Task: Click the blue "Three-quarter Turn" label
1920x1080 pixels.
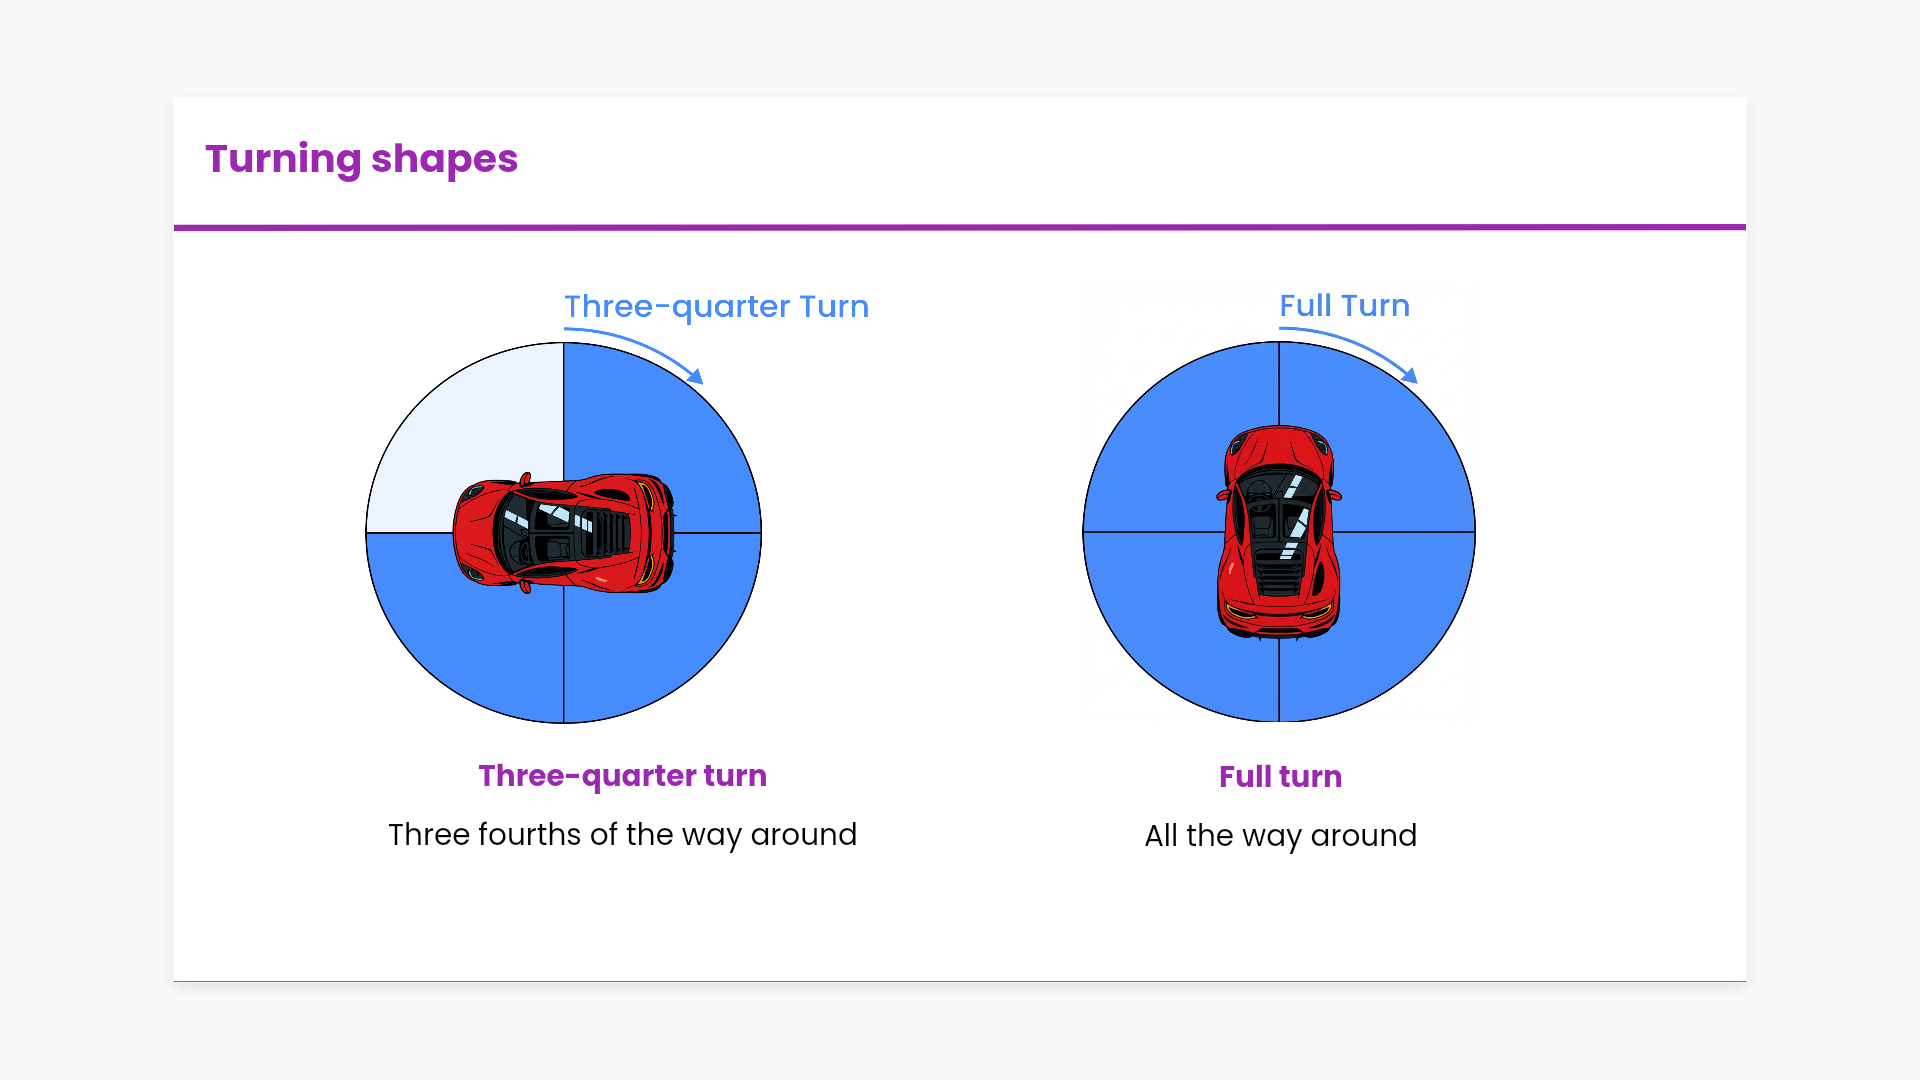Action: tap(716, 306)
